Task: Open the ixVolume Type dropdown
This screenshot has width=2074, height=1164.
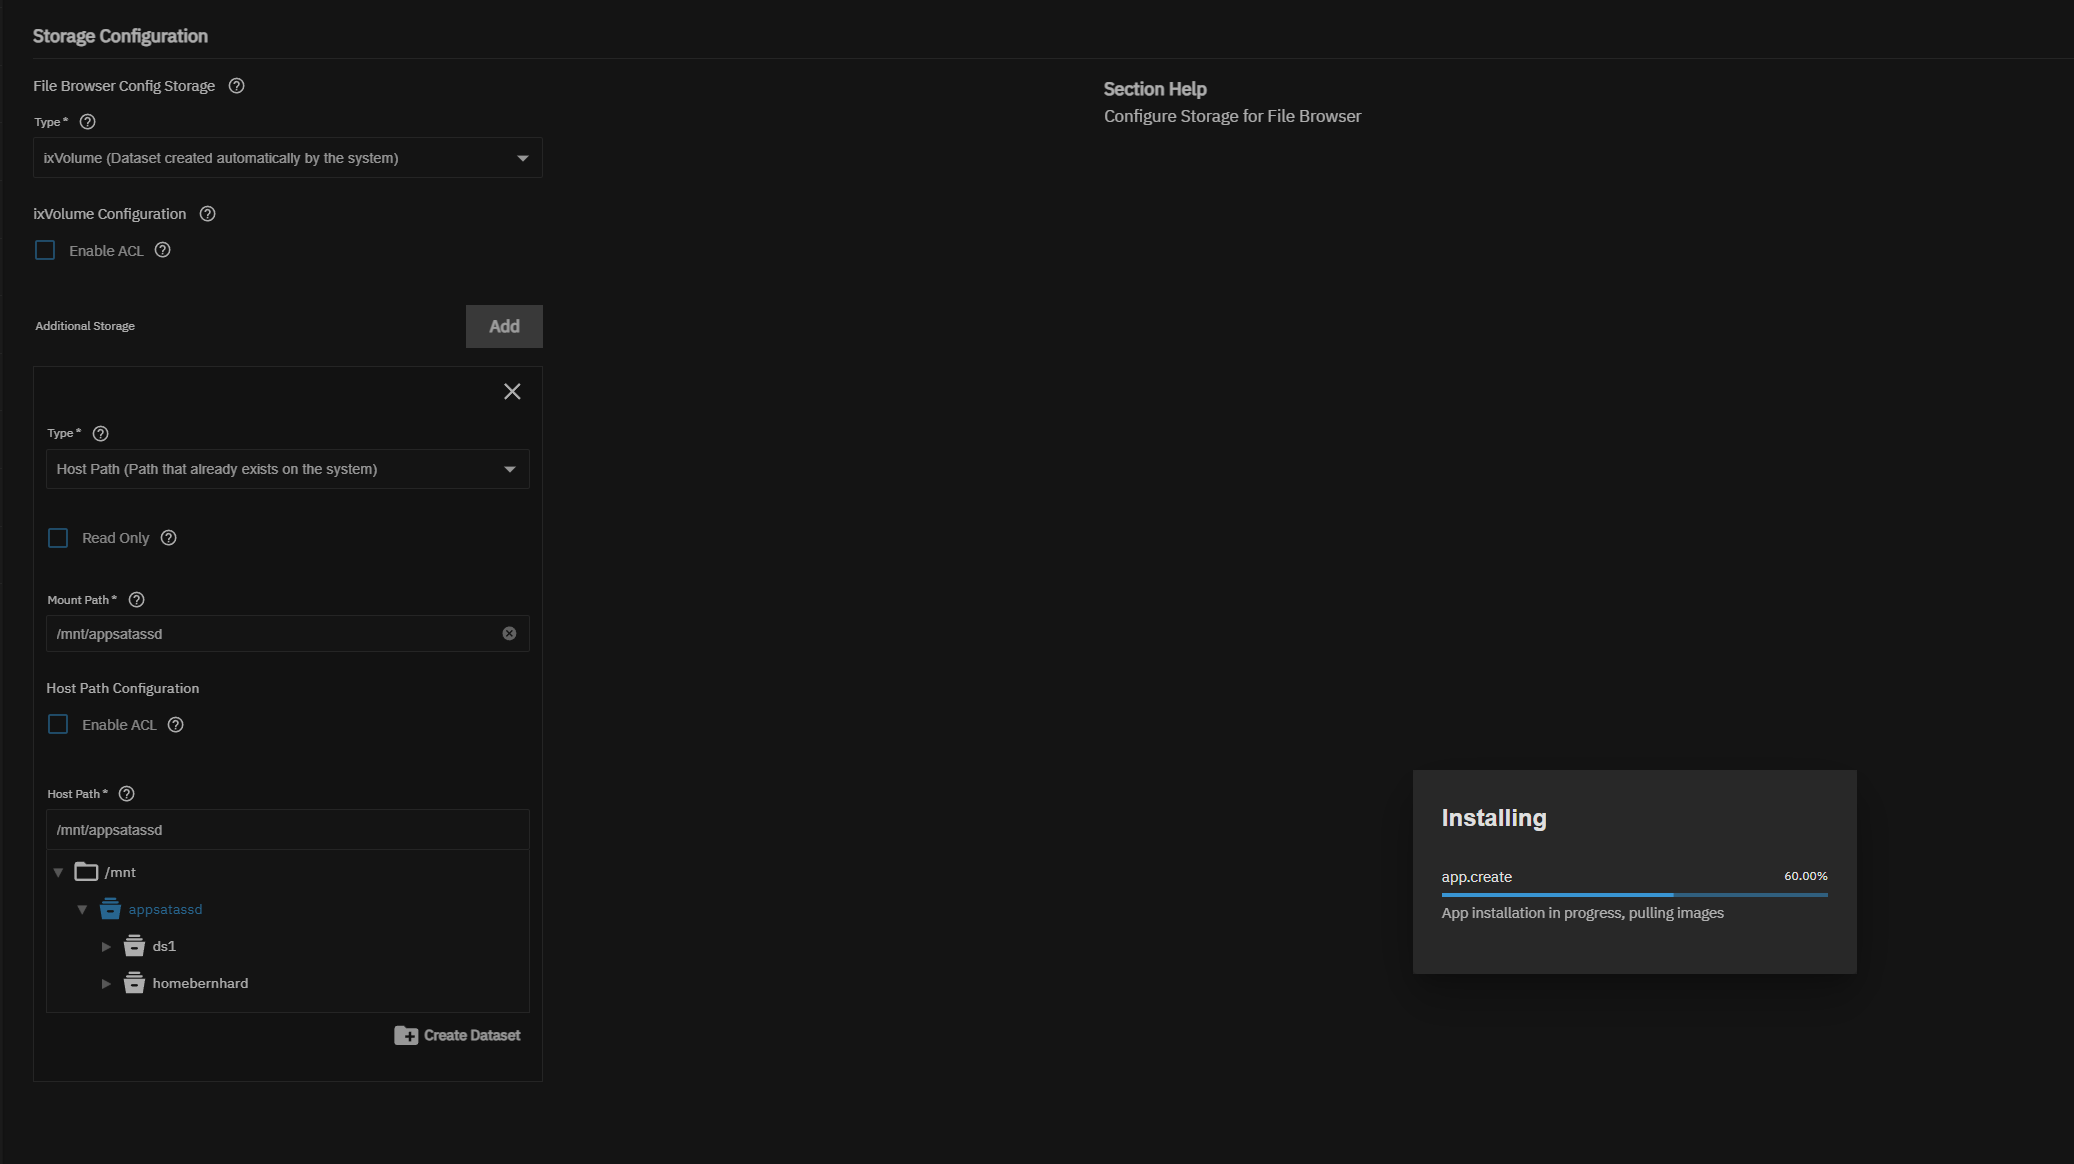Action: pyautogui.click(x=287, y=158)
